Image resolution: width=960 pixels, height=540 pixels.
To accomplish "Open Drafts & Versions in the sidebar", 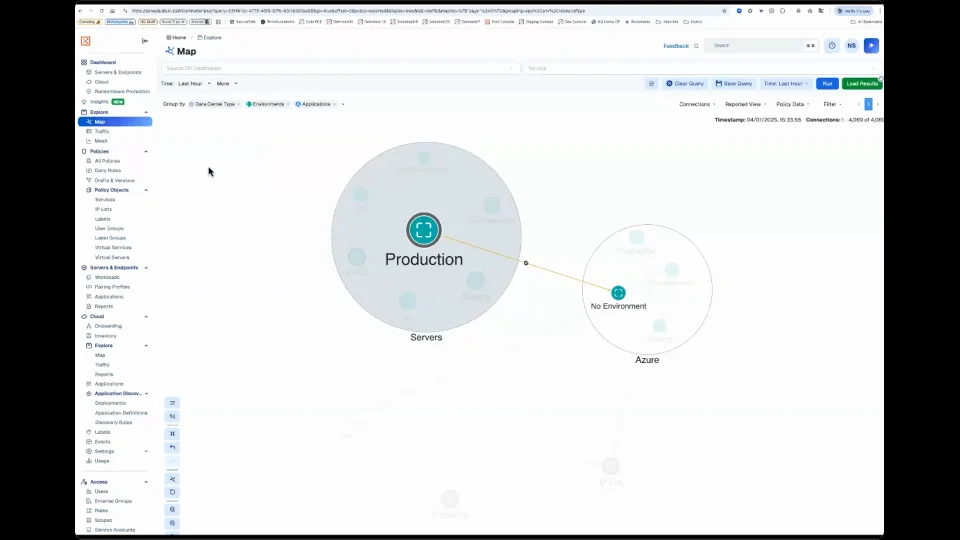I will (x=114, y=181).
